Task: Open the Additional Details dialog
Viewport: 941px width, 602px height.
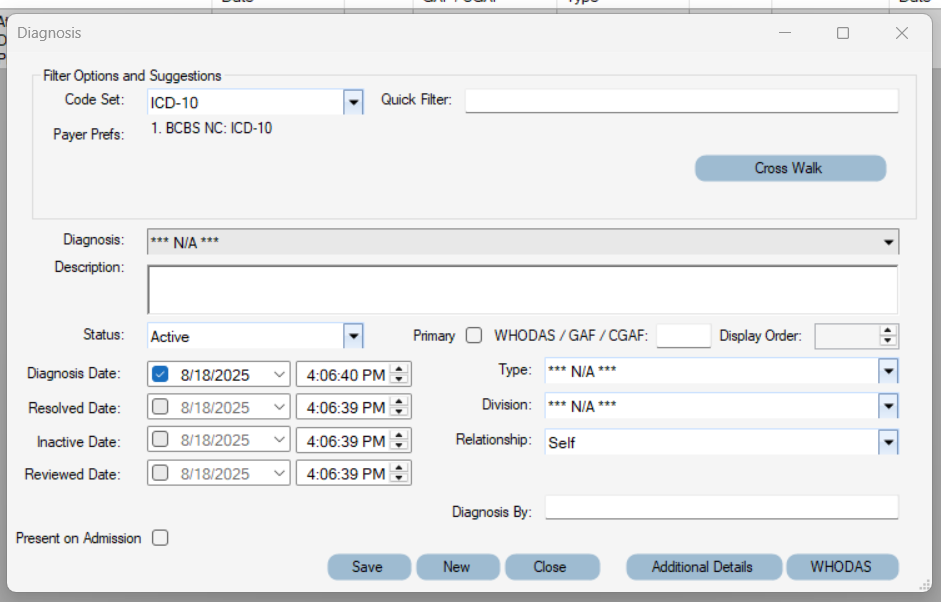Action: [x=703, y=567]
